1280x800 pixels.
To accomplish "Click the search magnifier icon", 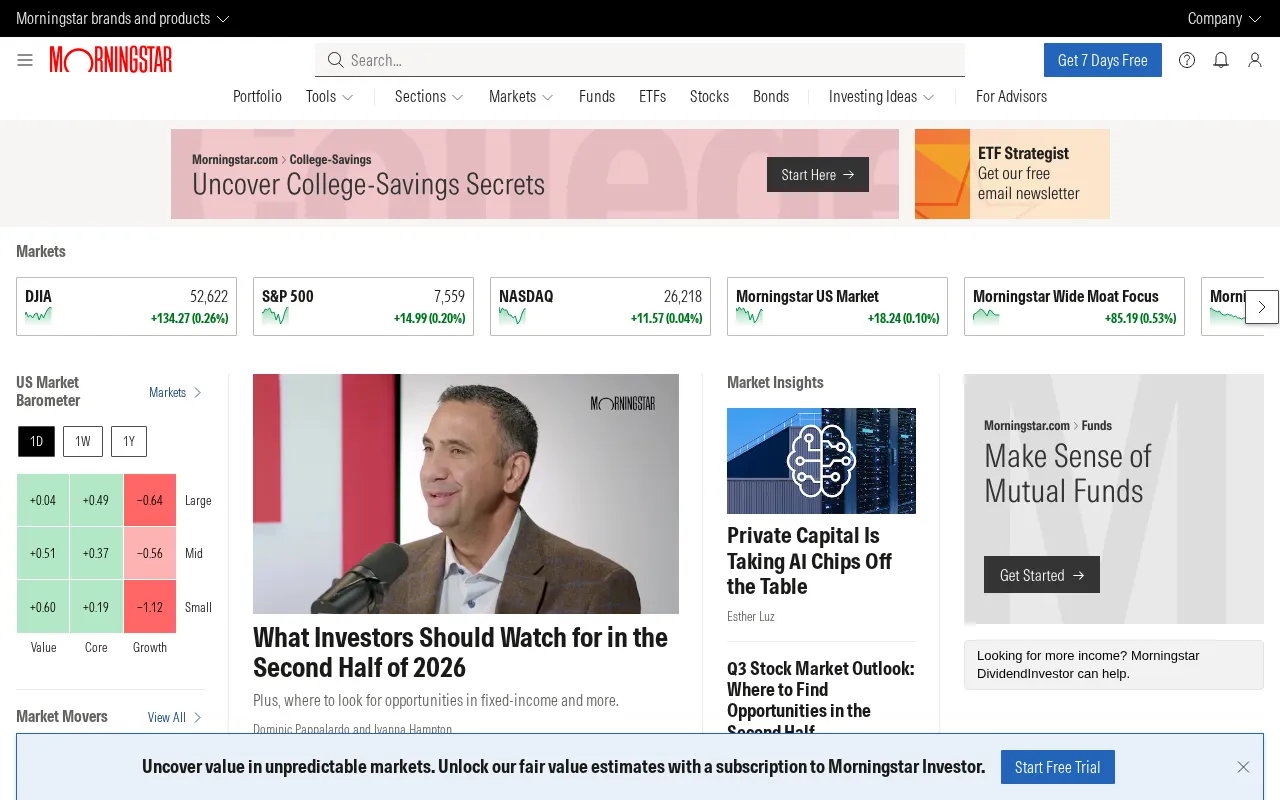I will (x=335, y=60).
